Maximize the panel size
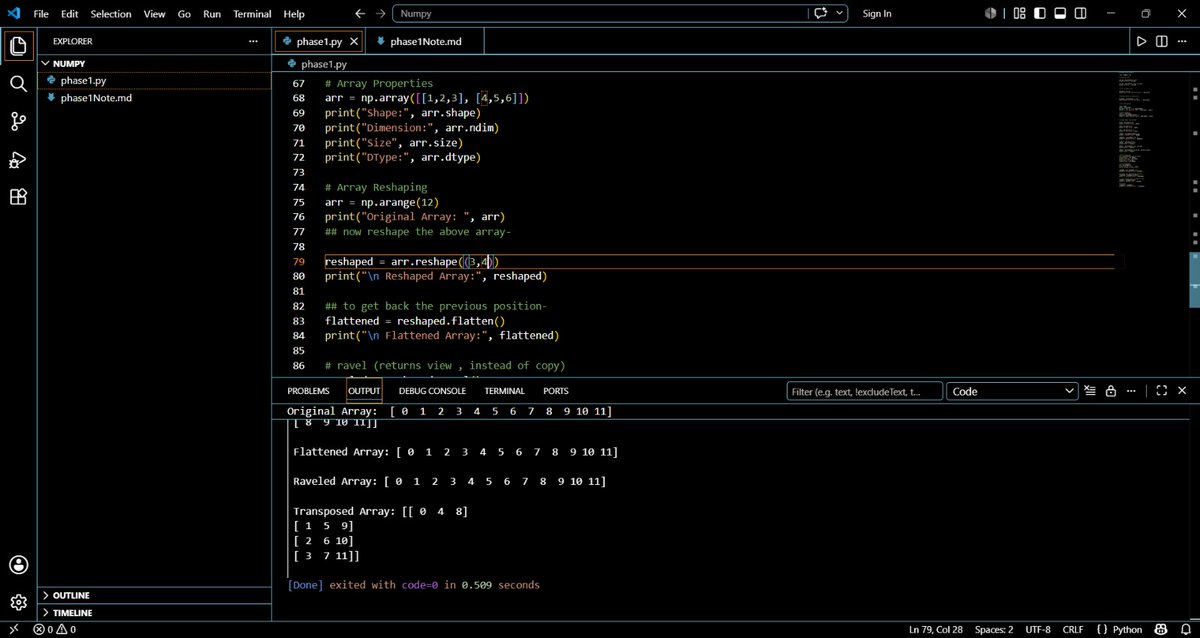1200x638 pixels. [1162, 391]
